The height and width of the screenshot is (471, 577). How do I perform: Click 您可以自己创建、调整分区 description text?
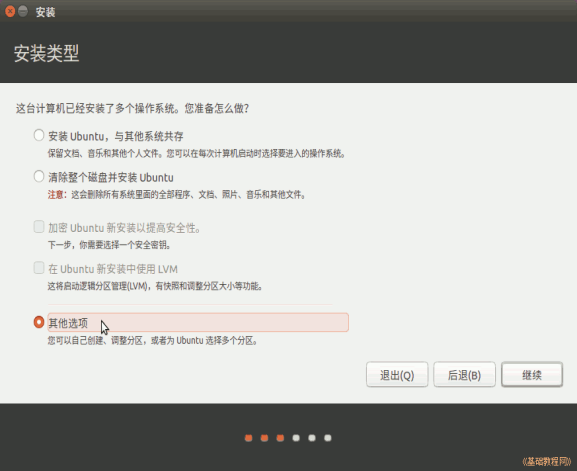pyautogui.click(x=152, y=340)
